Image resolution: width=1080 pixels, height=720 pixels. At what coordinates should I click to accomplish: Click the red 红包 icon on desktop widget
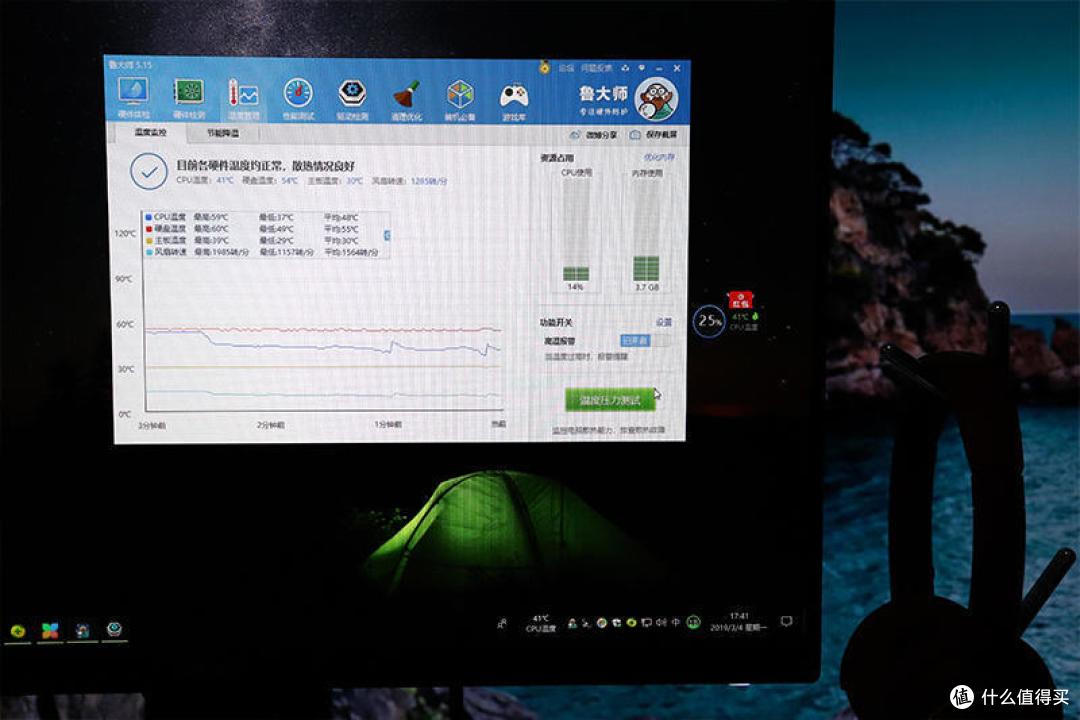click(x=740, y=300)
